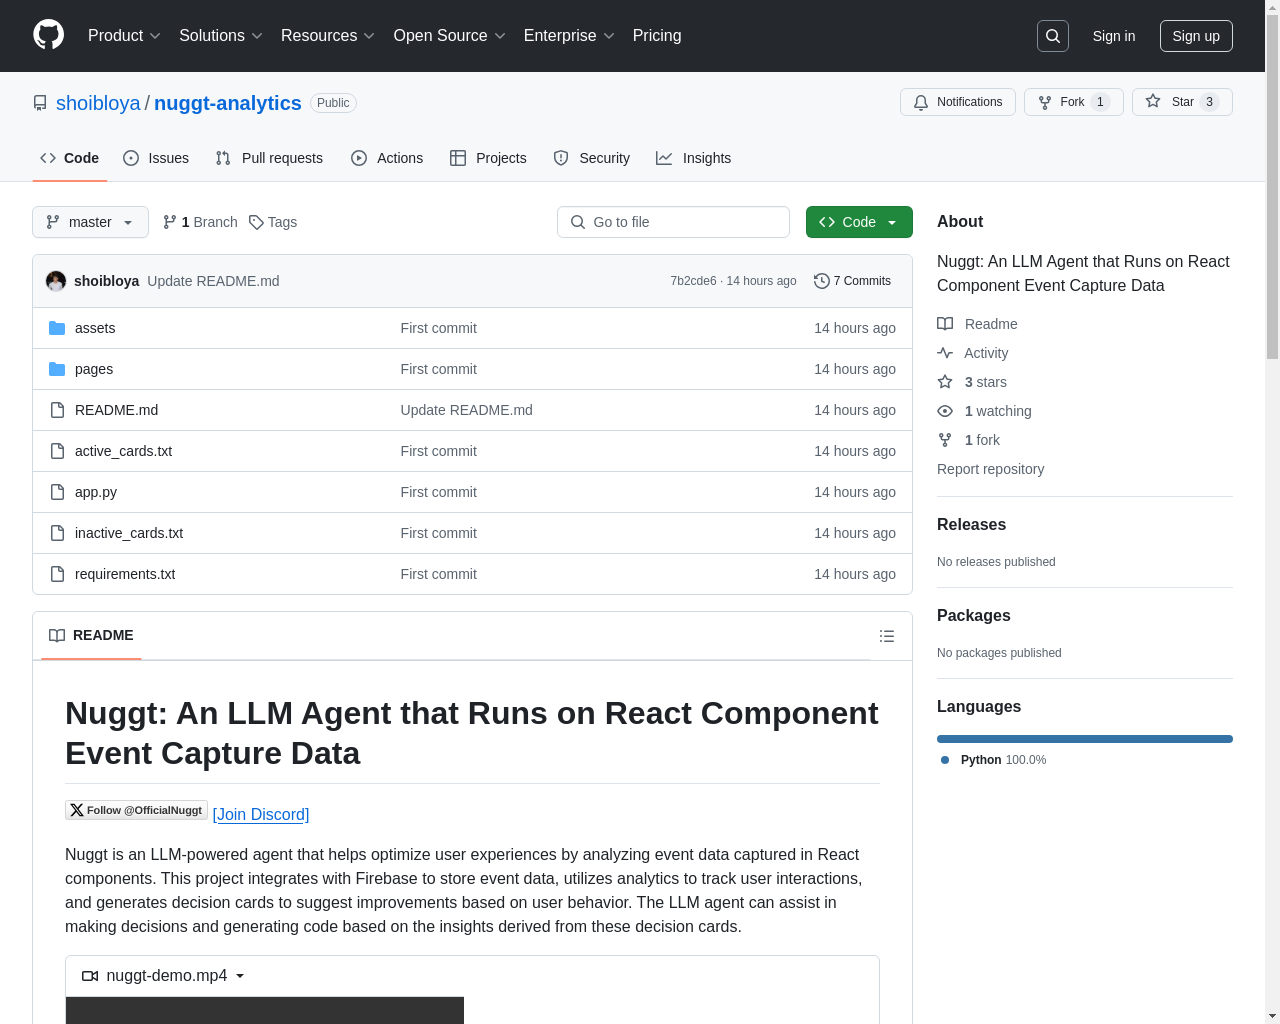Click the Releases heading link
1280x1024 pixels.
pos(971,525)
